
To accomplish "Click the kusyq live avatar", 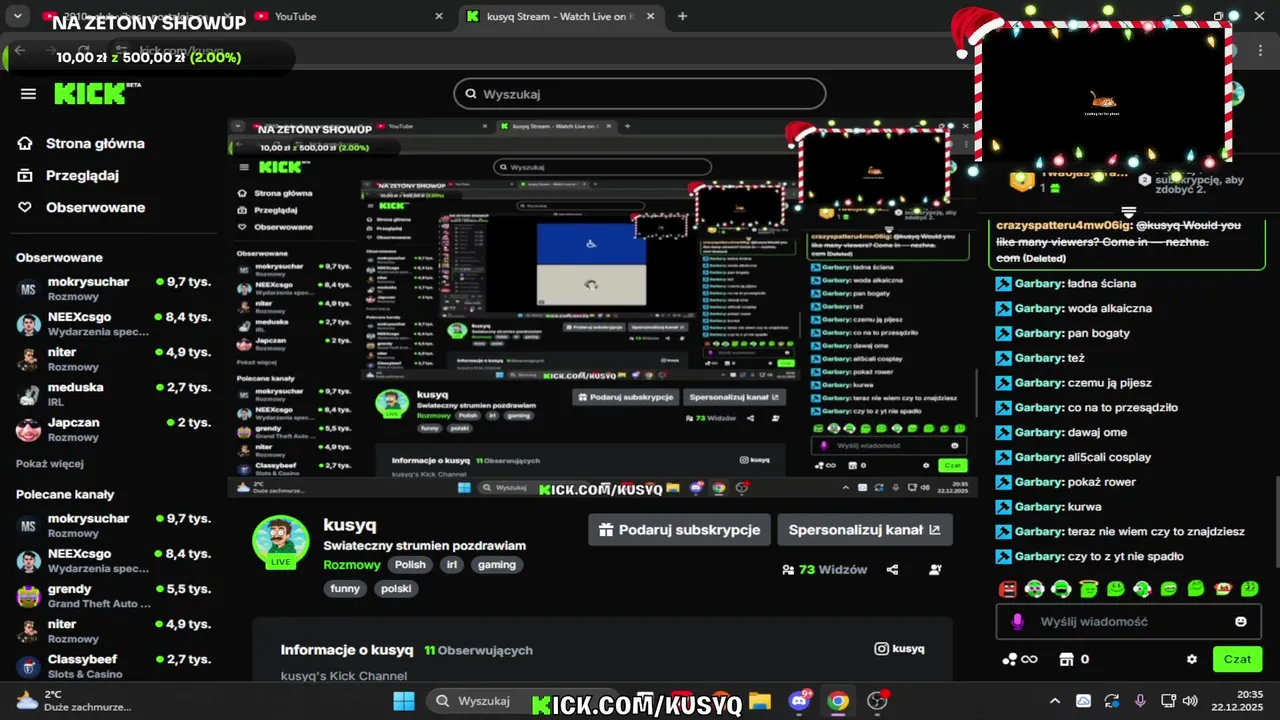I will point(281,541).
